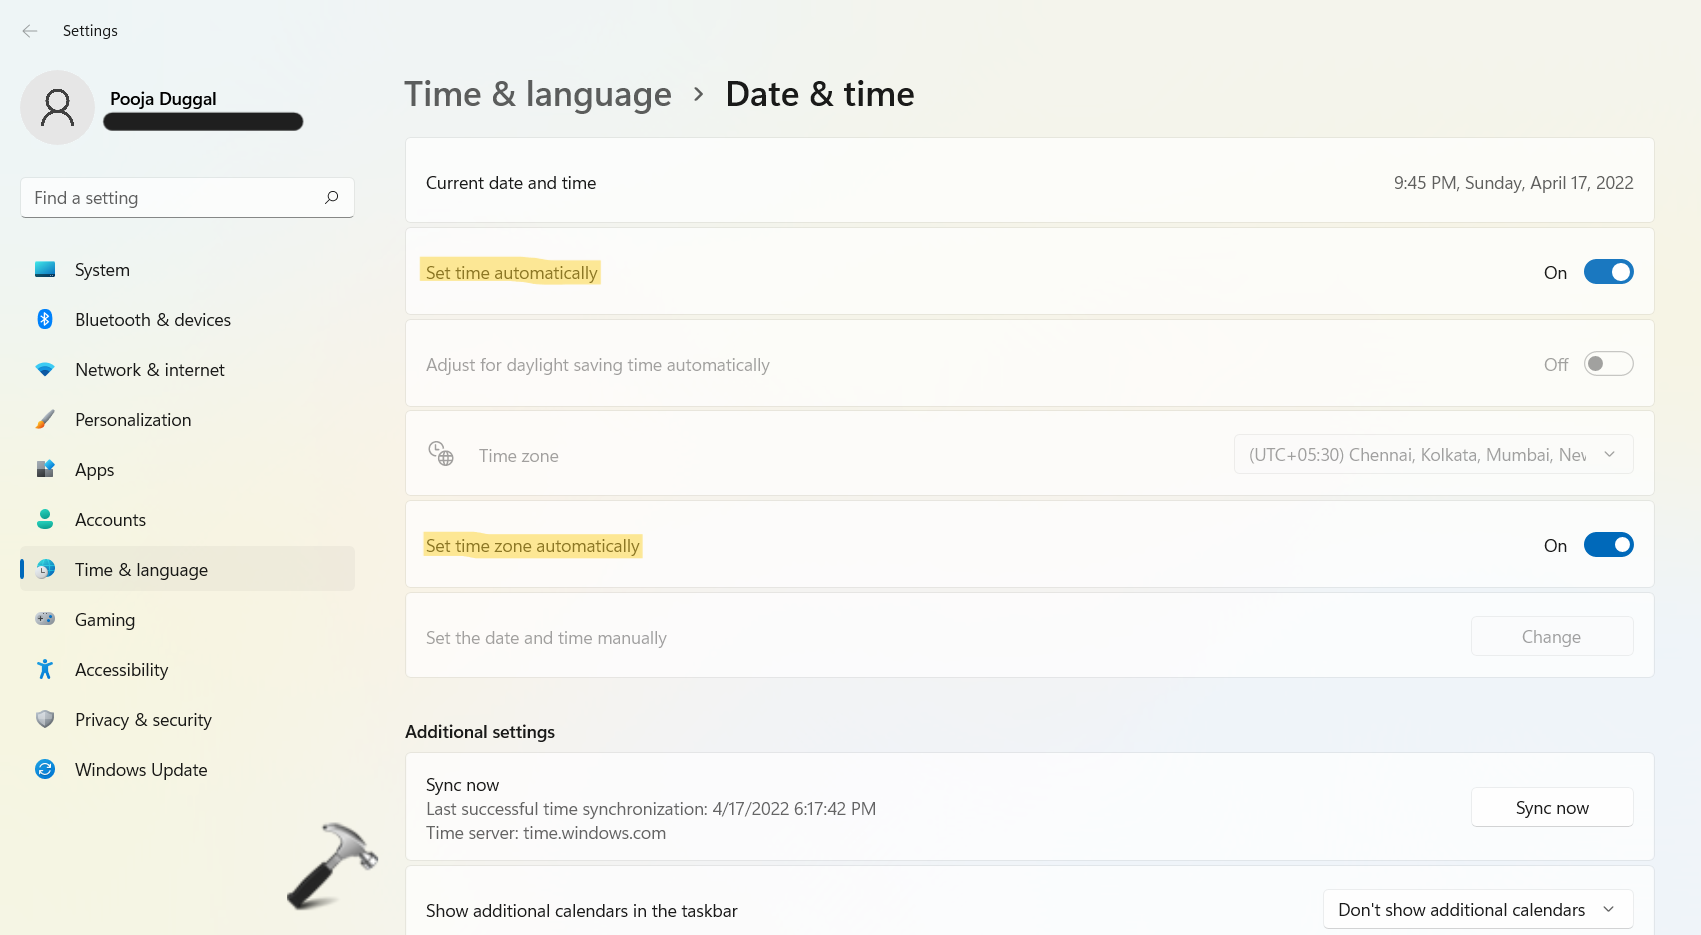Image resolution: width=1701 pixels, height=935 pixels.
Task: Click the Accessibility figure icon
Action: (x=45, y=669)
